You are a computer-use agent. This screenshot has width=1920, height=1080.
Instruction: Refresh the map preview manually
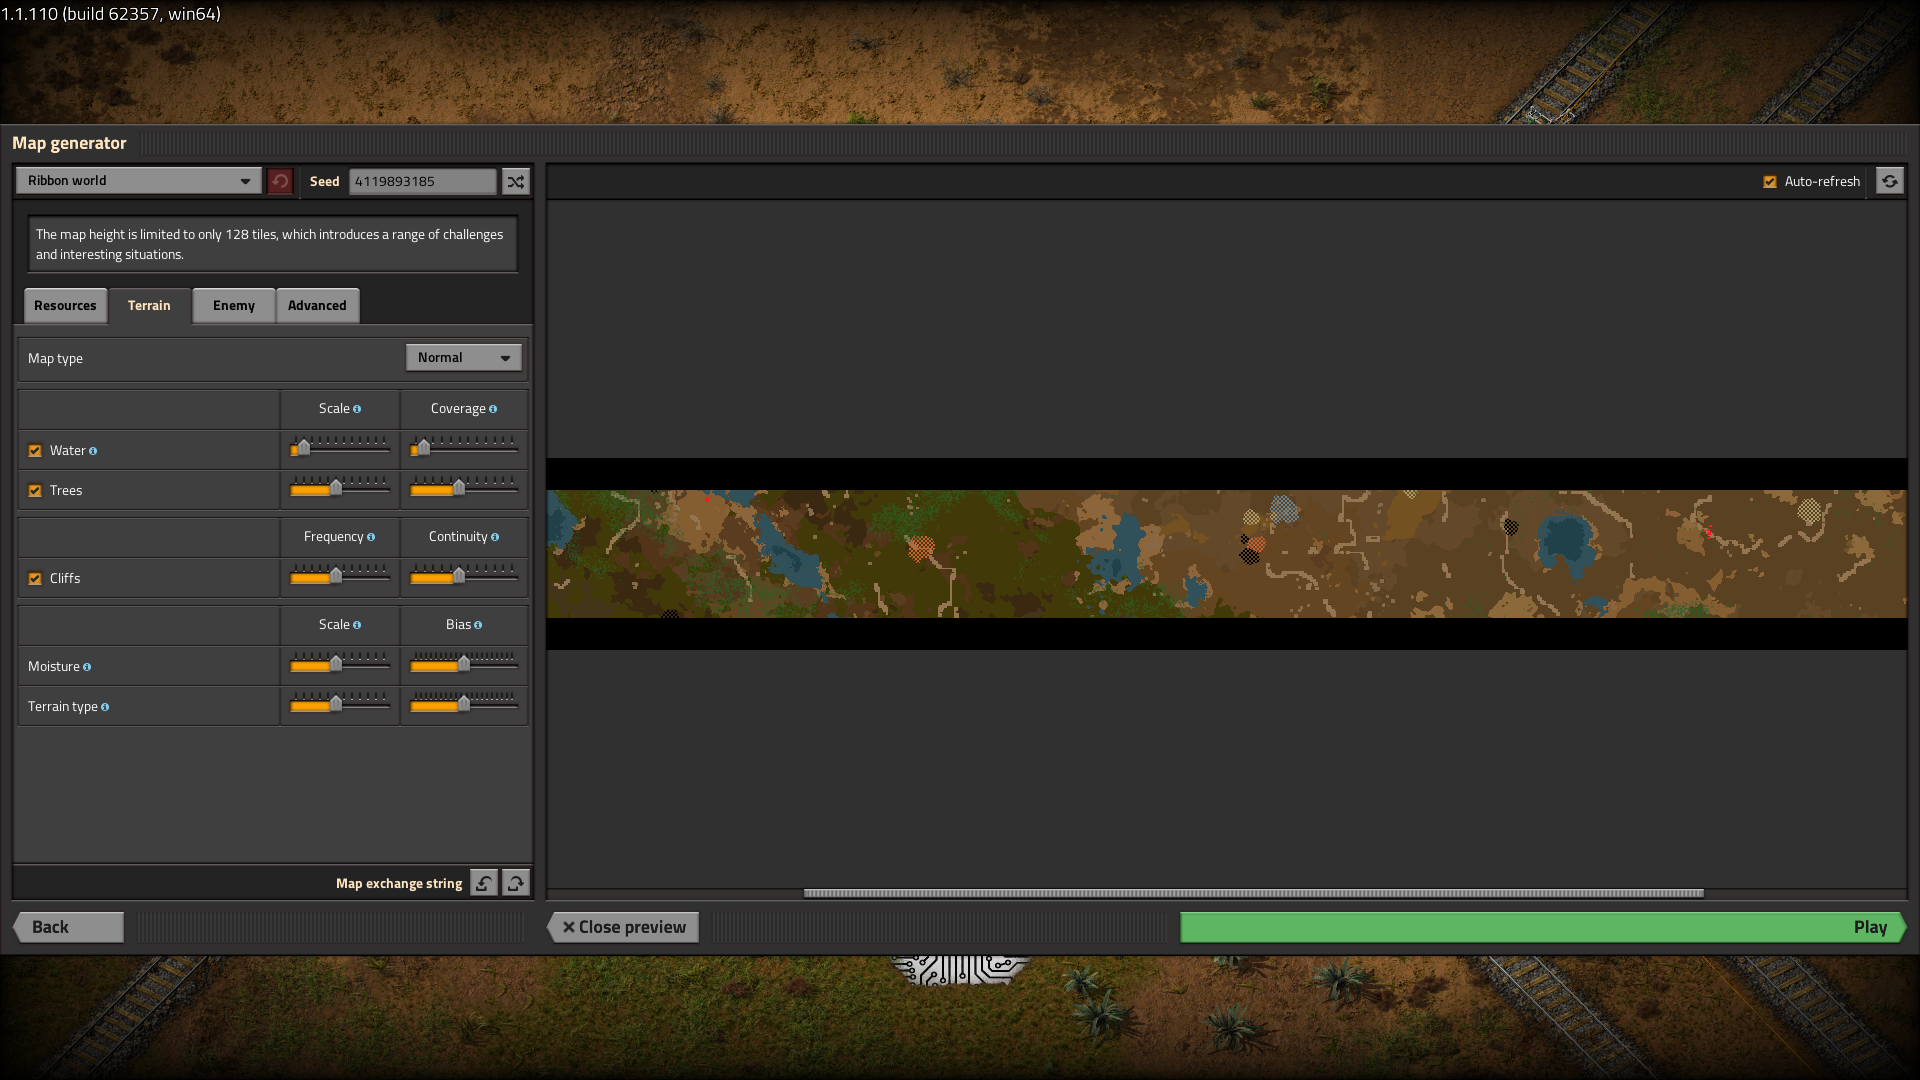pyautogui.click(x=1889, y=181)
